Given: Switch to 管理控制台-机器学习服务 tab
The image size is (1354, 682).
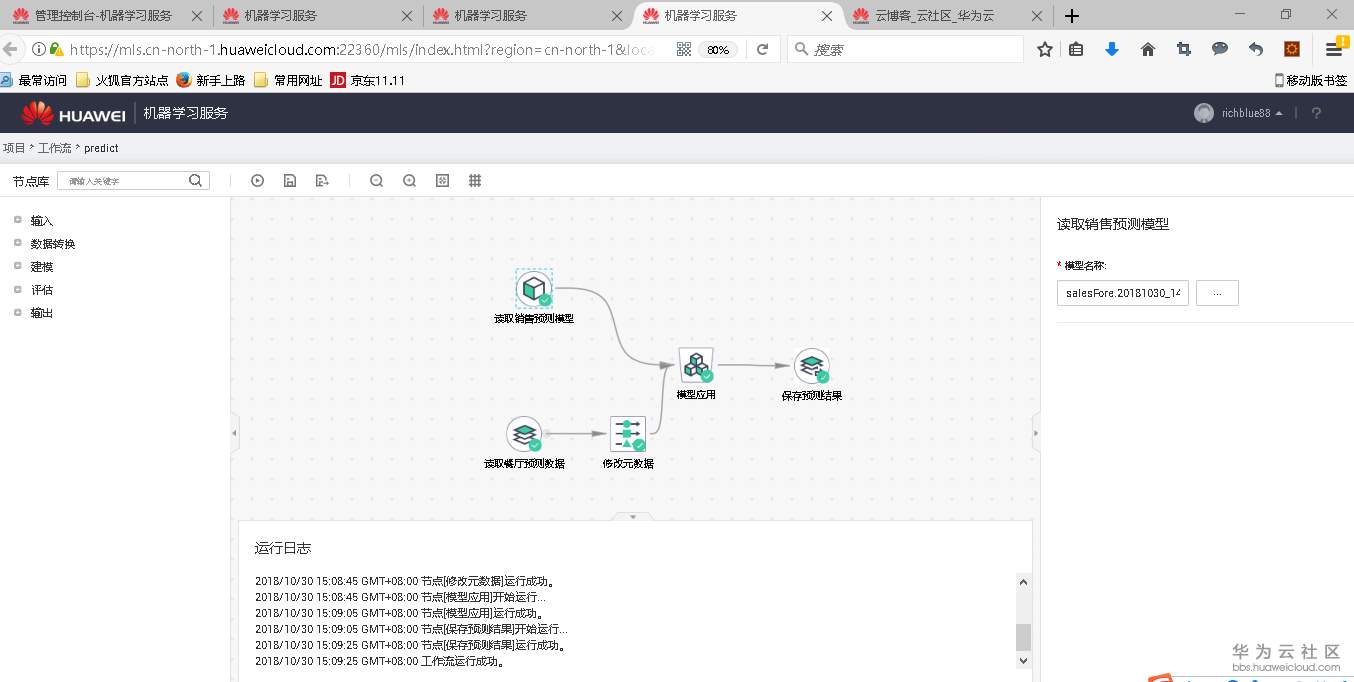Looking at the screenshot, I should (x=106, y=15).
